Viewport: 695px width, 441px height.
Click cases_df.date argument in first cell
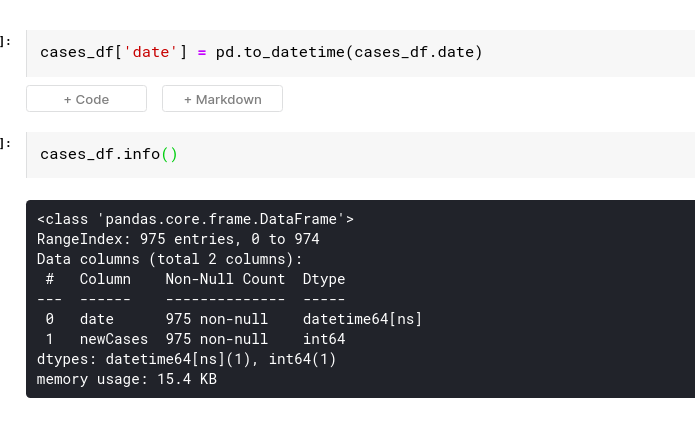click(x=414, y=52)
